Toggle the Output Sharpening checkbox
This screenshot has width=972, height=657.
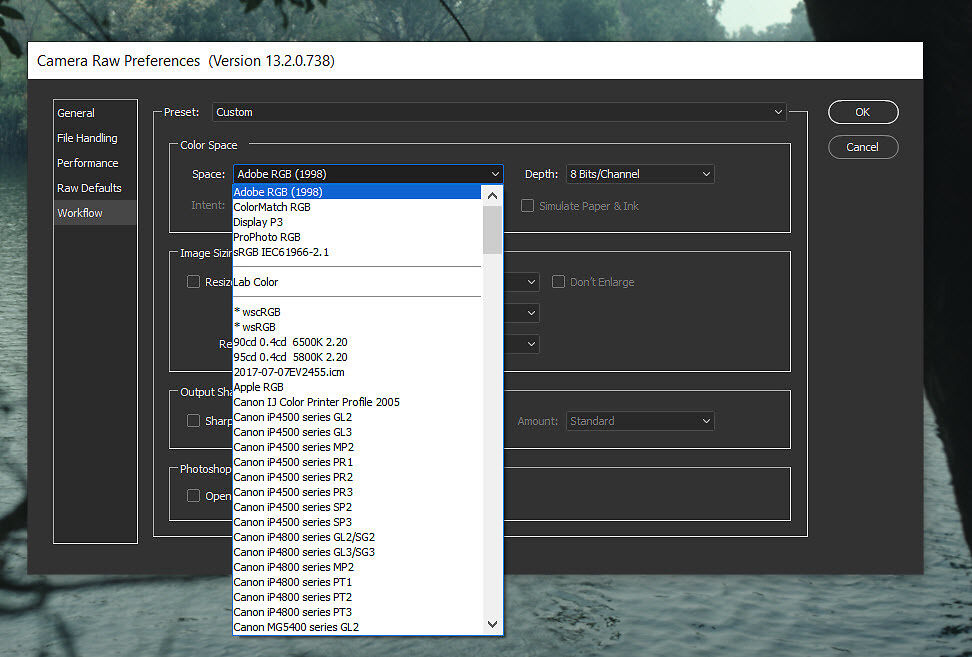[193, 421]
